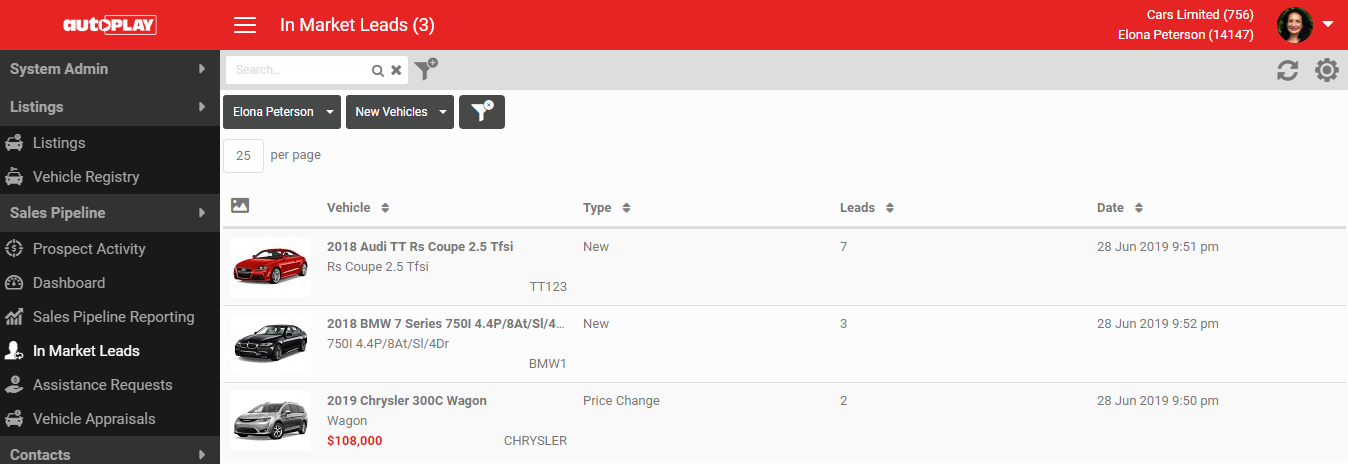Viewport: 1348px width, 464px height.
Task: Click the per page number field
Action: click(x=243, y=156)
